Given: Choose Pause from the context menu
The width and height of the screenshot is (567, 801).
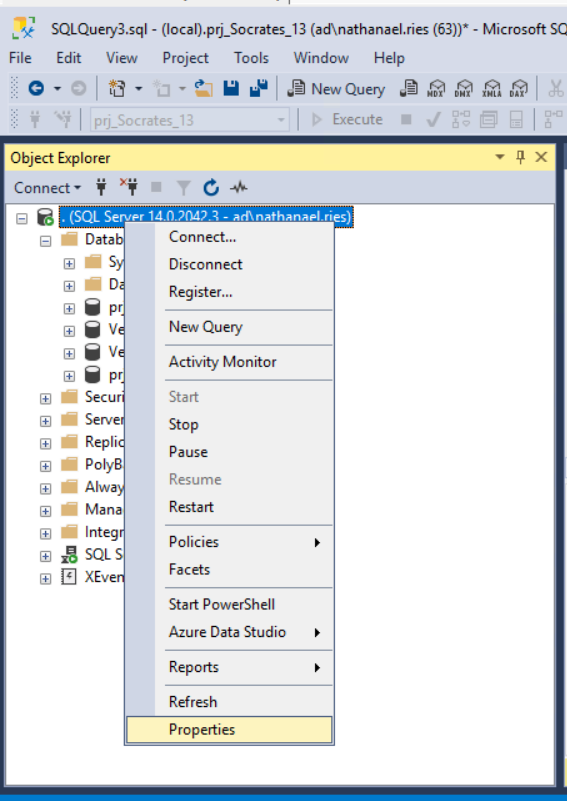Looking at the screenshot, I should pos(229,452).
